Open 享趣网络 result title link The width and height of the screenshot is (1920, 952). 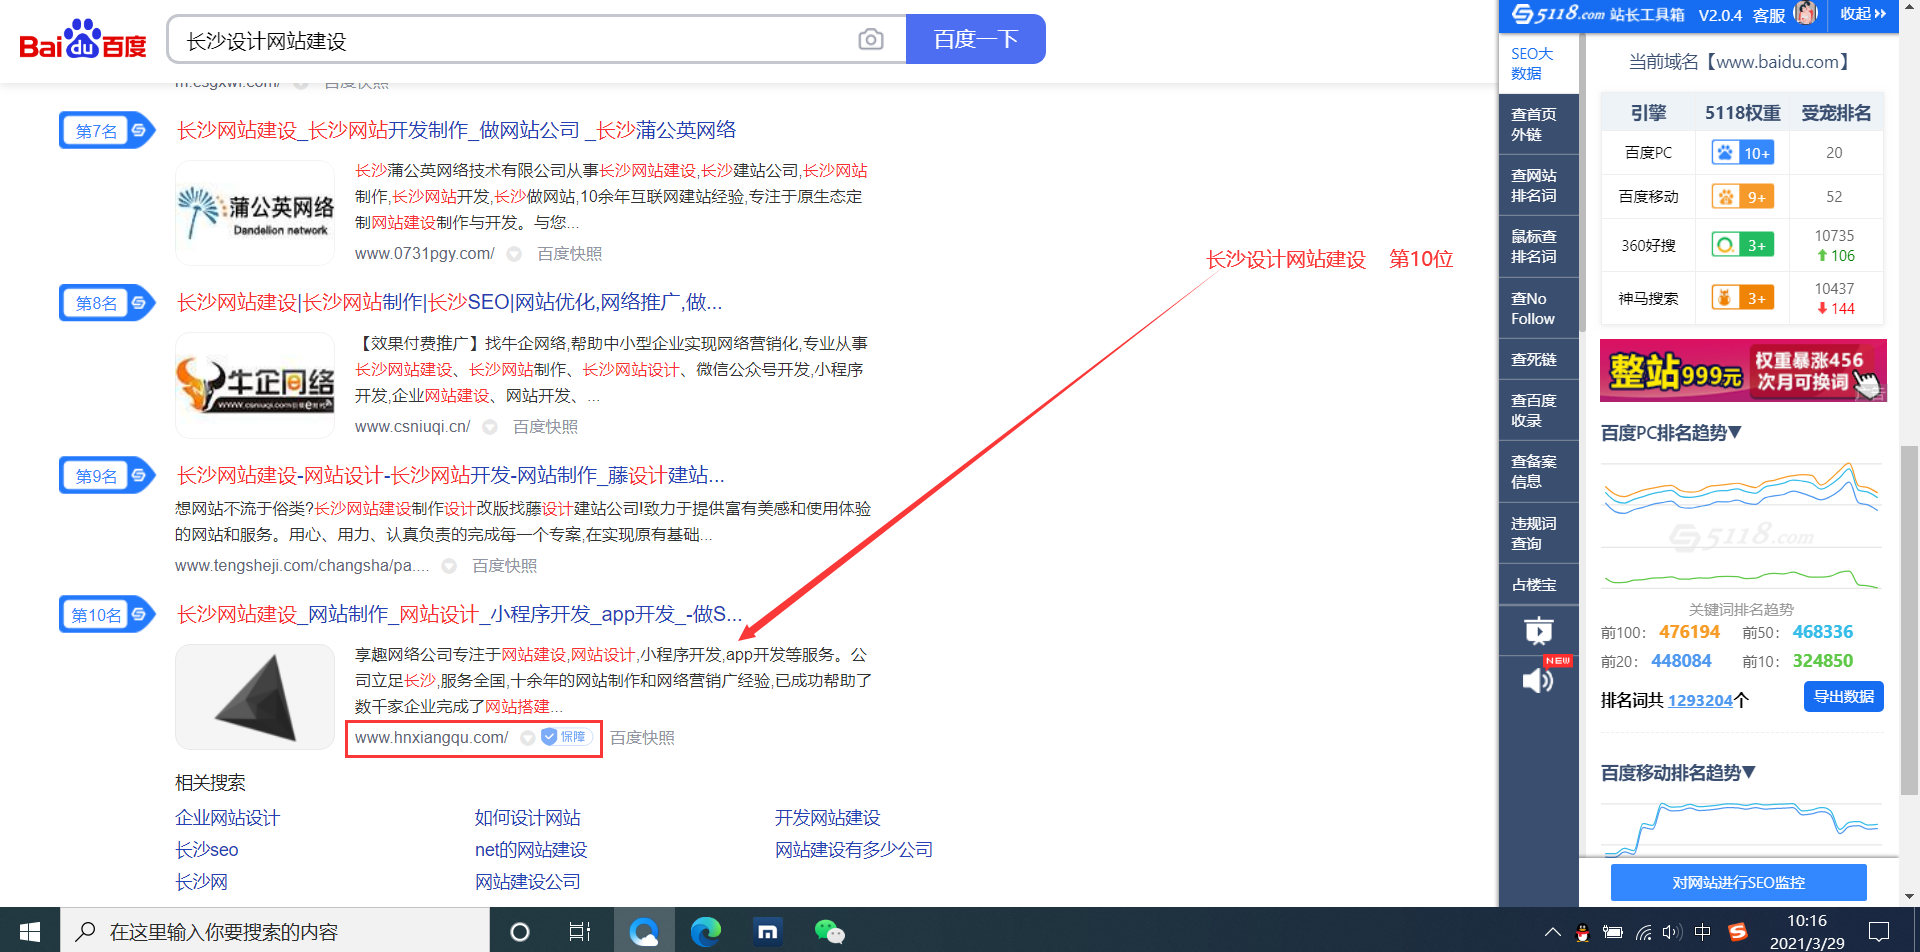click(459, 614)
